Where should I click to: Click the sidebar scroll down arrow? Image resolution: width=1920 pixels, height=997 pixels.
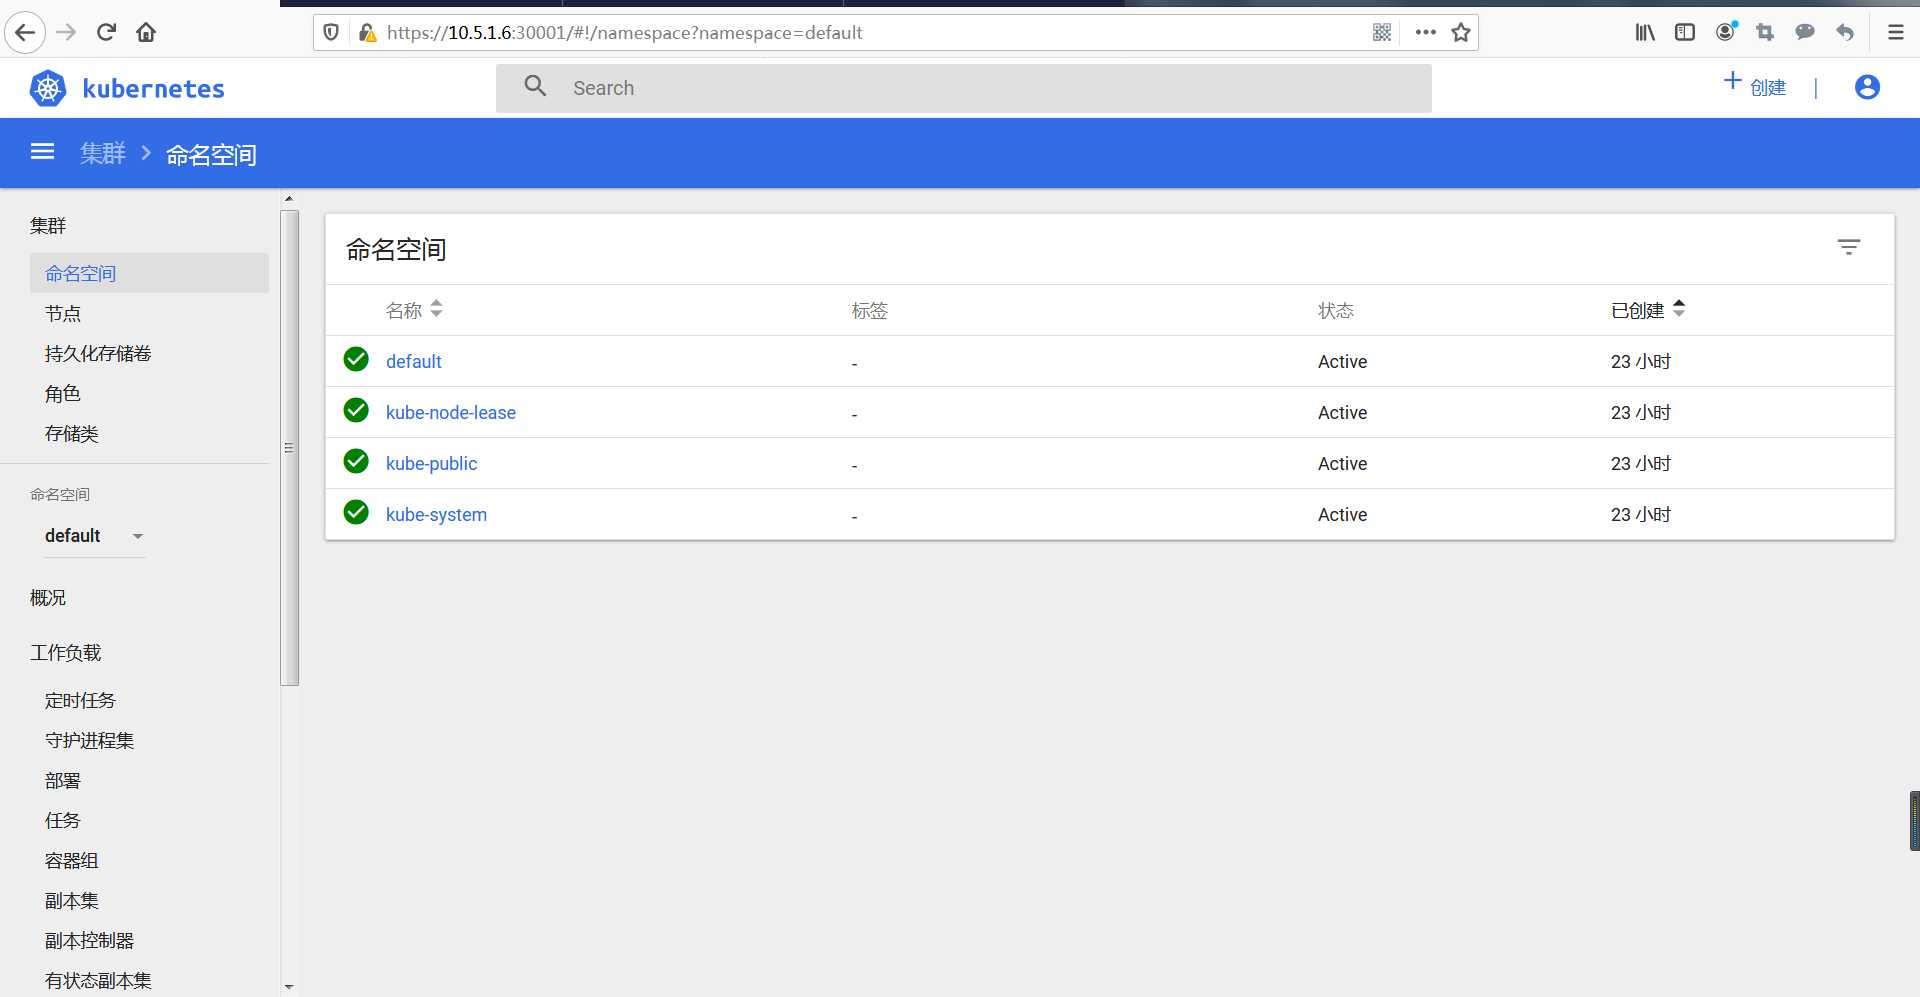[x=289, y=986]
